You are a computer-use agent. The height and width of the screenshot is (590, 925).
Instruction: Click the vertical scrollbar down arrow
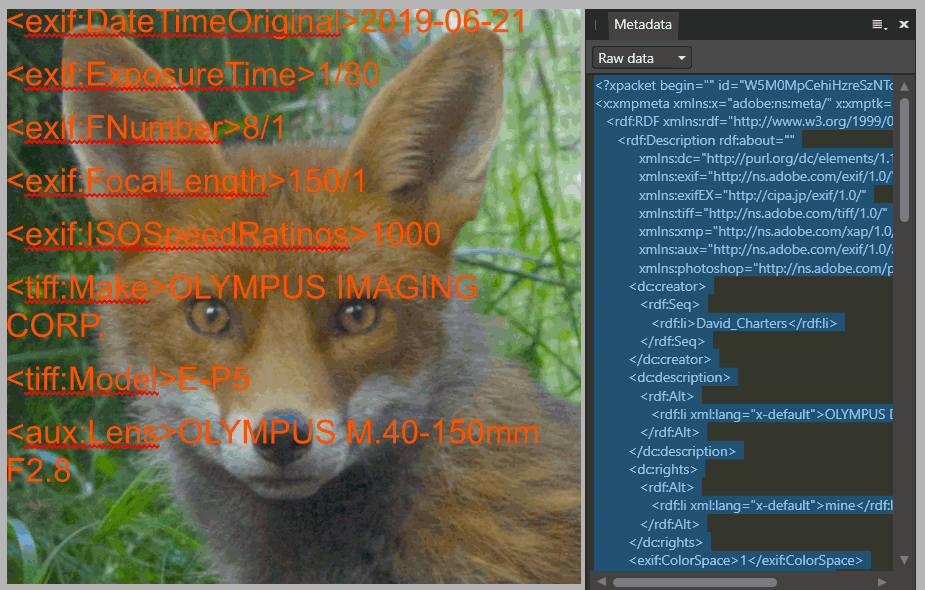tap(904, 560)
